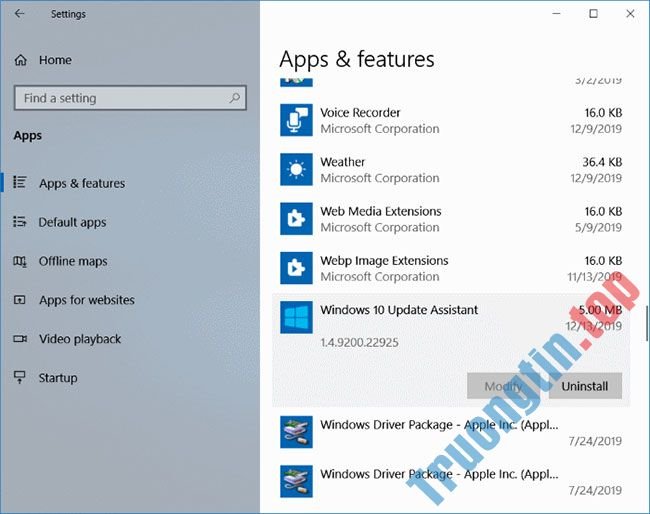This screenshot has width=650, height=514.
Task: Open the Home settings page
Action: tap(55, 61)
